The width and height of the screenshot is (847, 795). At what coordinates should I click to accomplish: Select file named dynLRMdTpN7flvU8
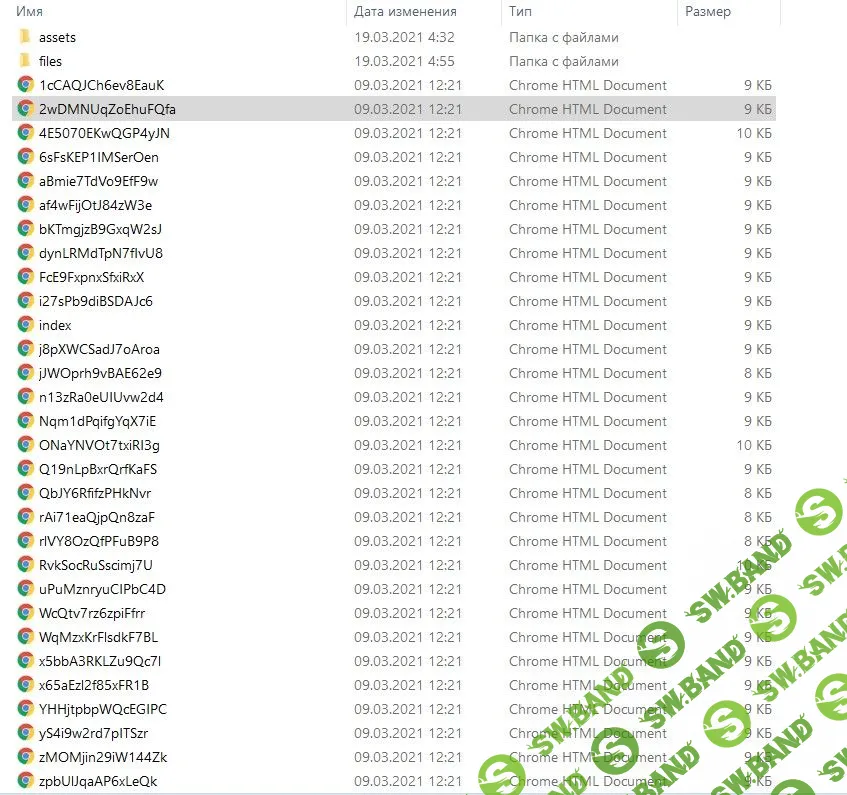100,253
